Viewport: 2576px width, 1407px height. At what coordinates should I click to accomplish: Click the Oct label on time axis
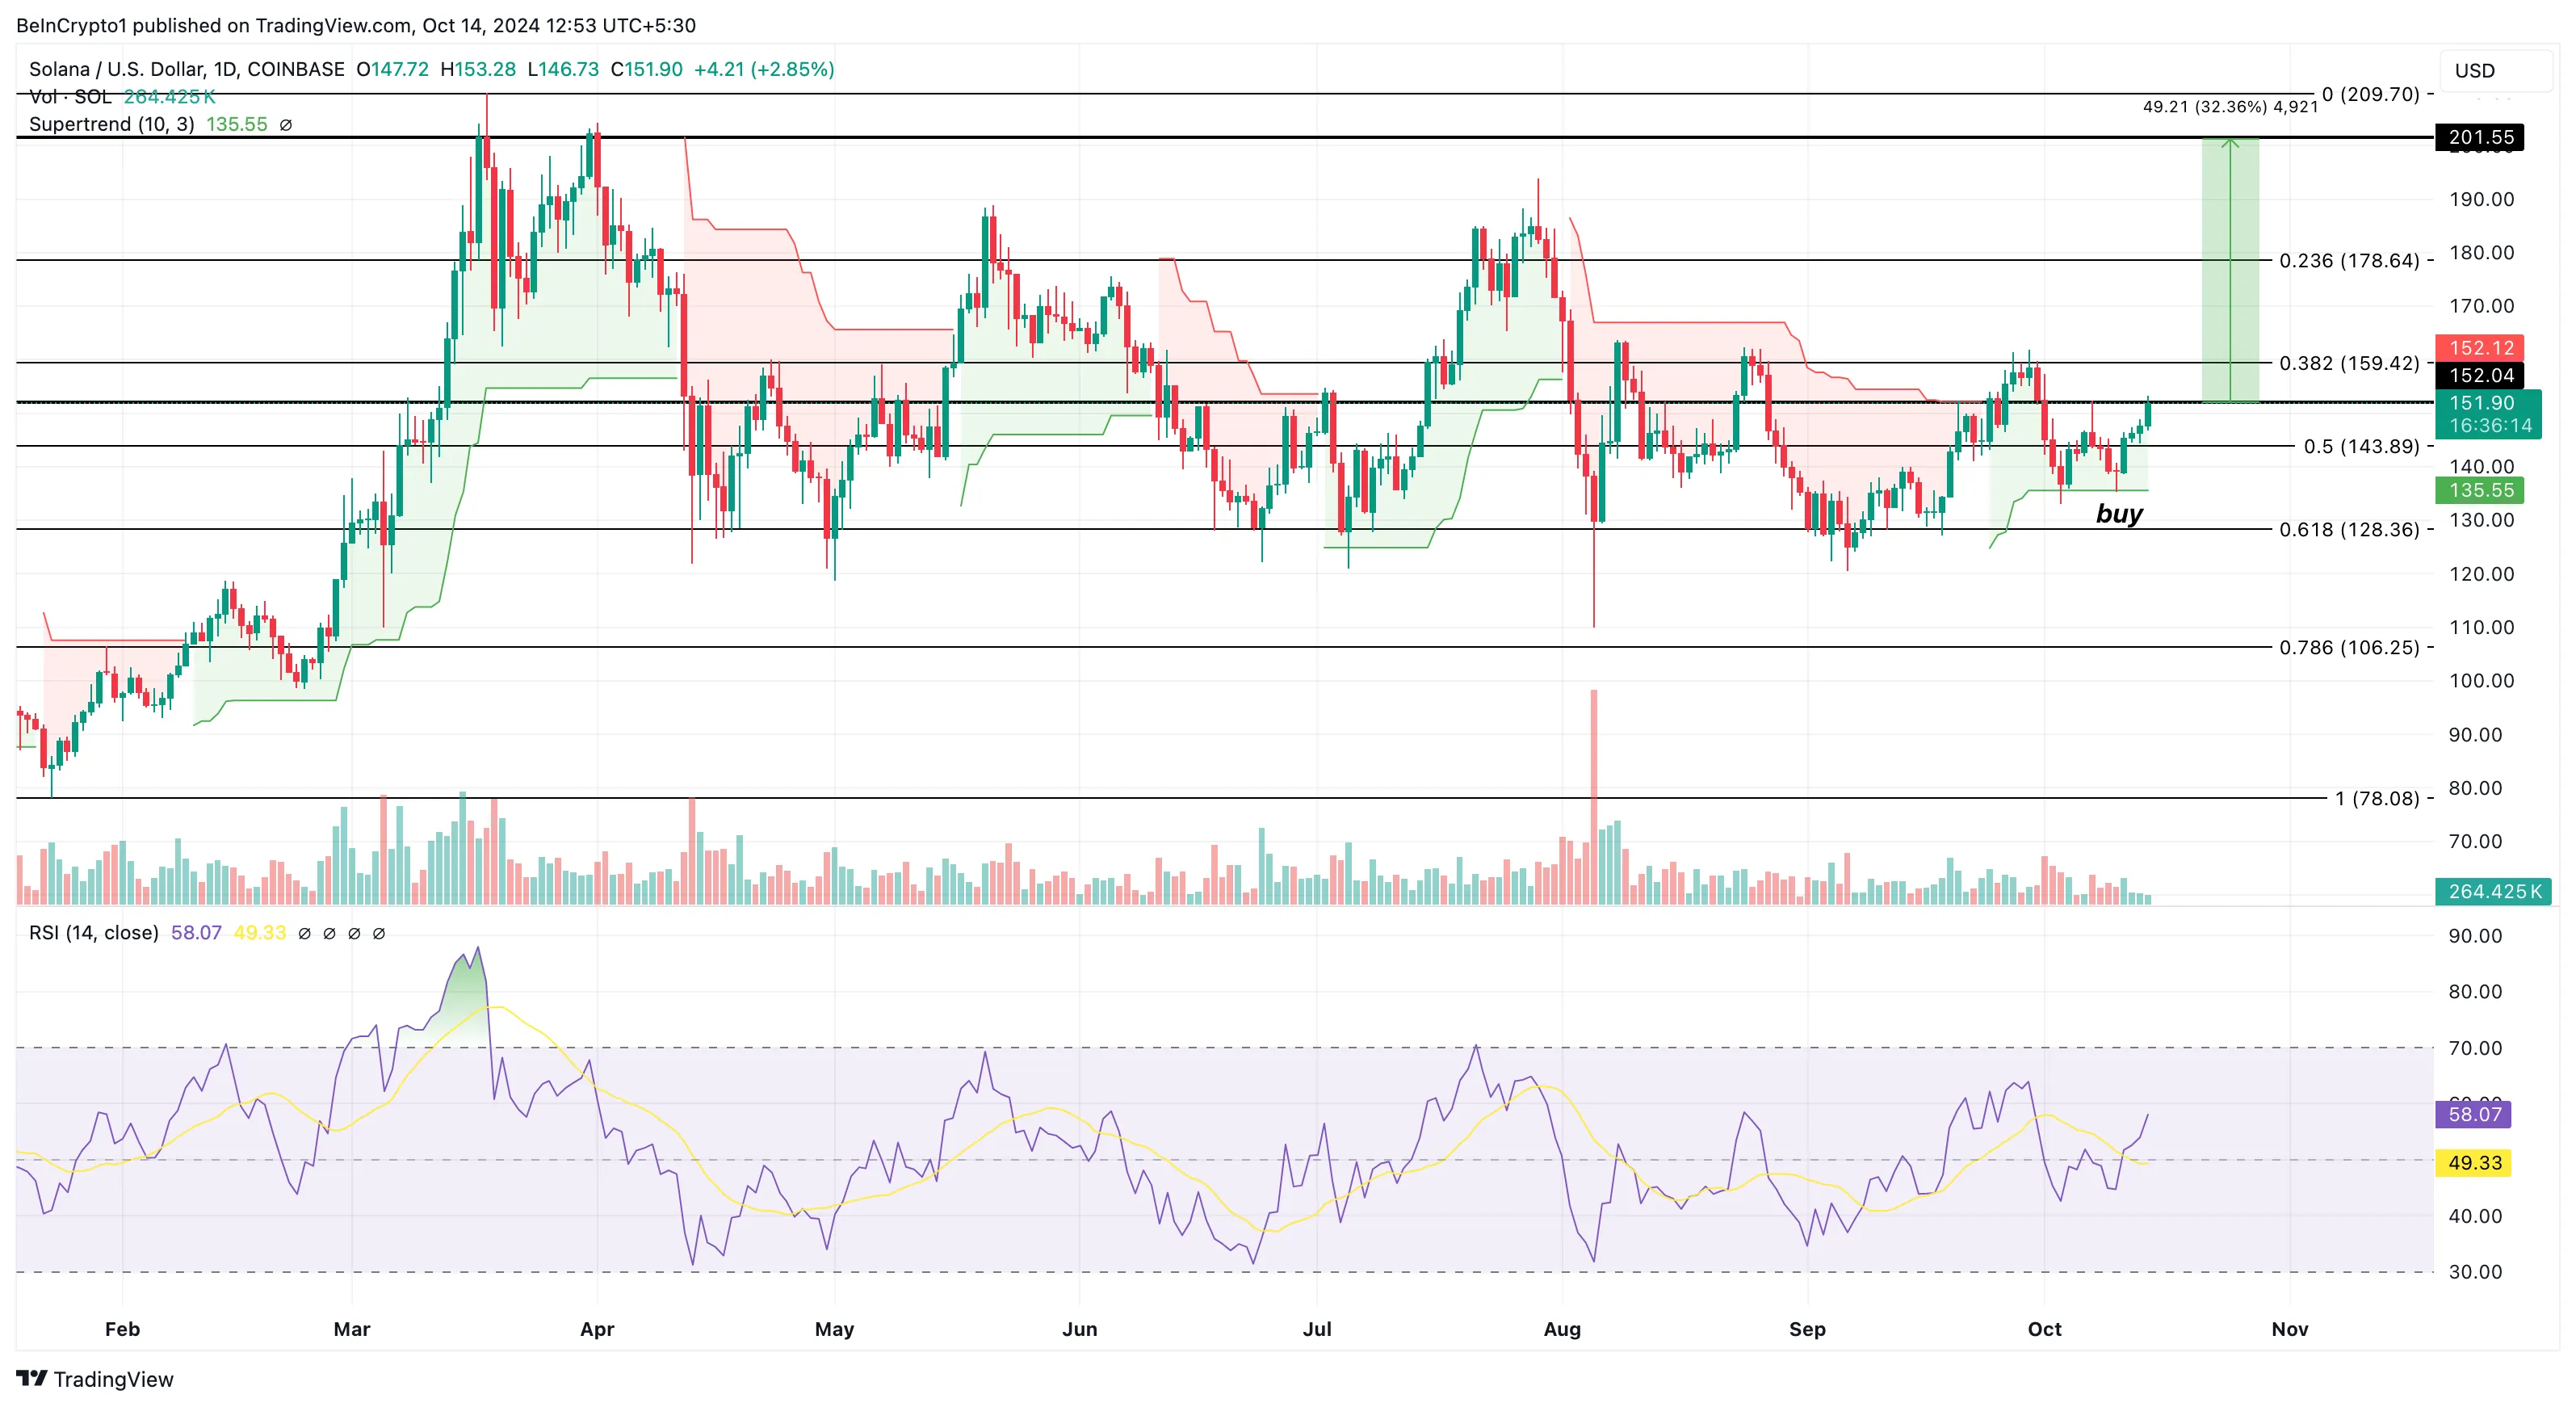click(2044, 1329)
